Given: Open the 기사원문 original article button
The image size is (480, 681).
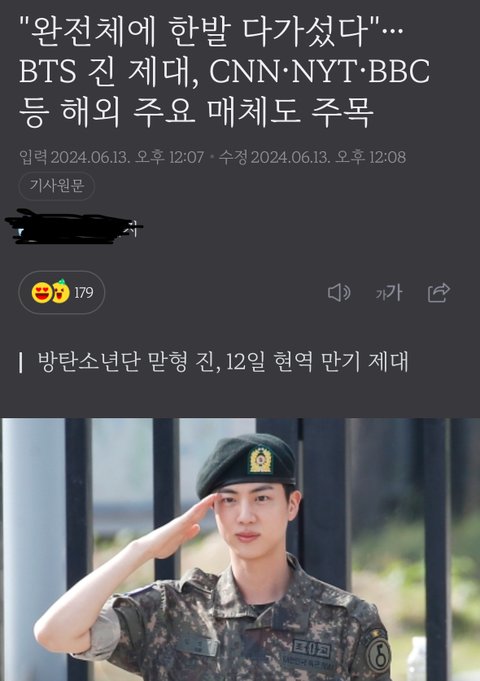Looking at the screenshot, I should [56, 186].
